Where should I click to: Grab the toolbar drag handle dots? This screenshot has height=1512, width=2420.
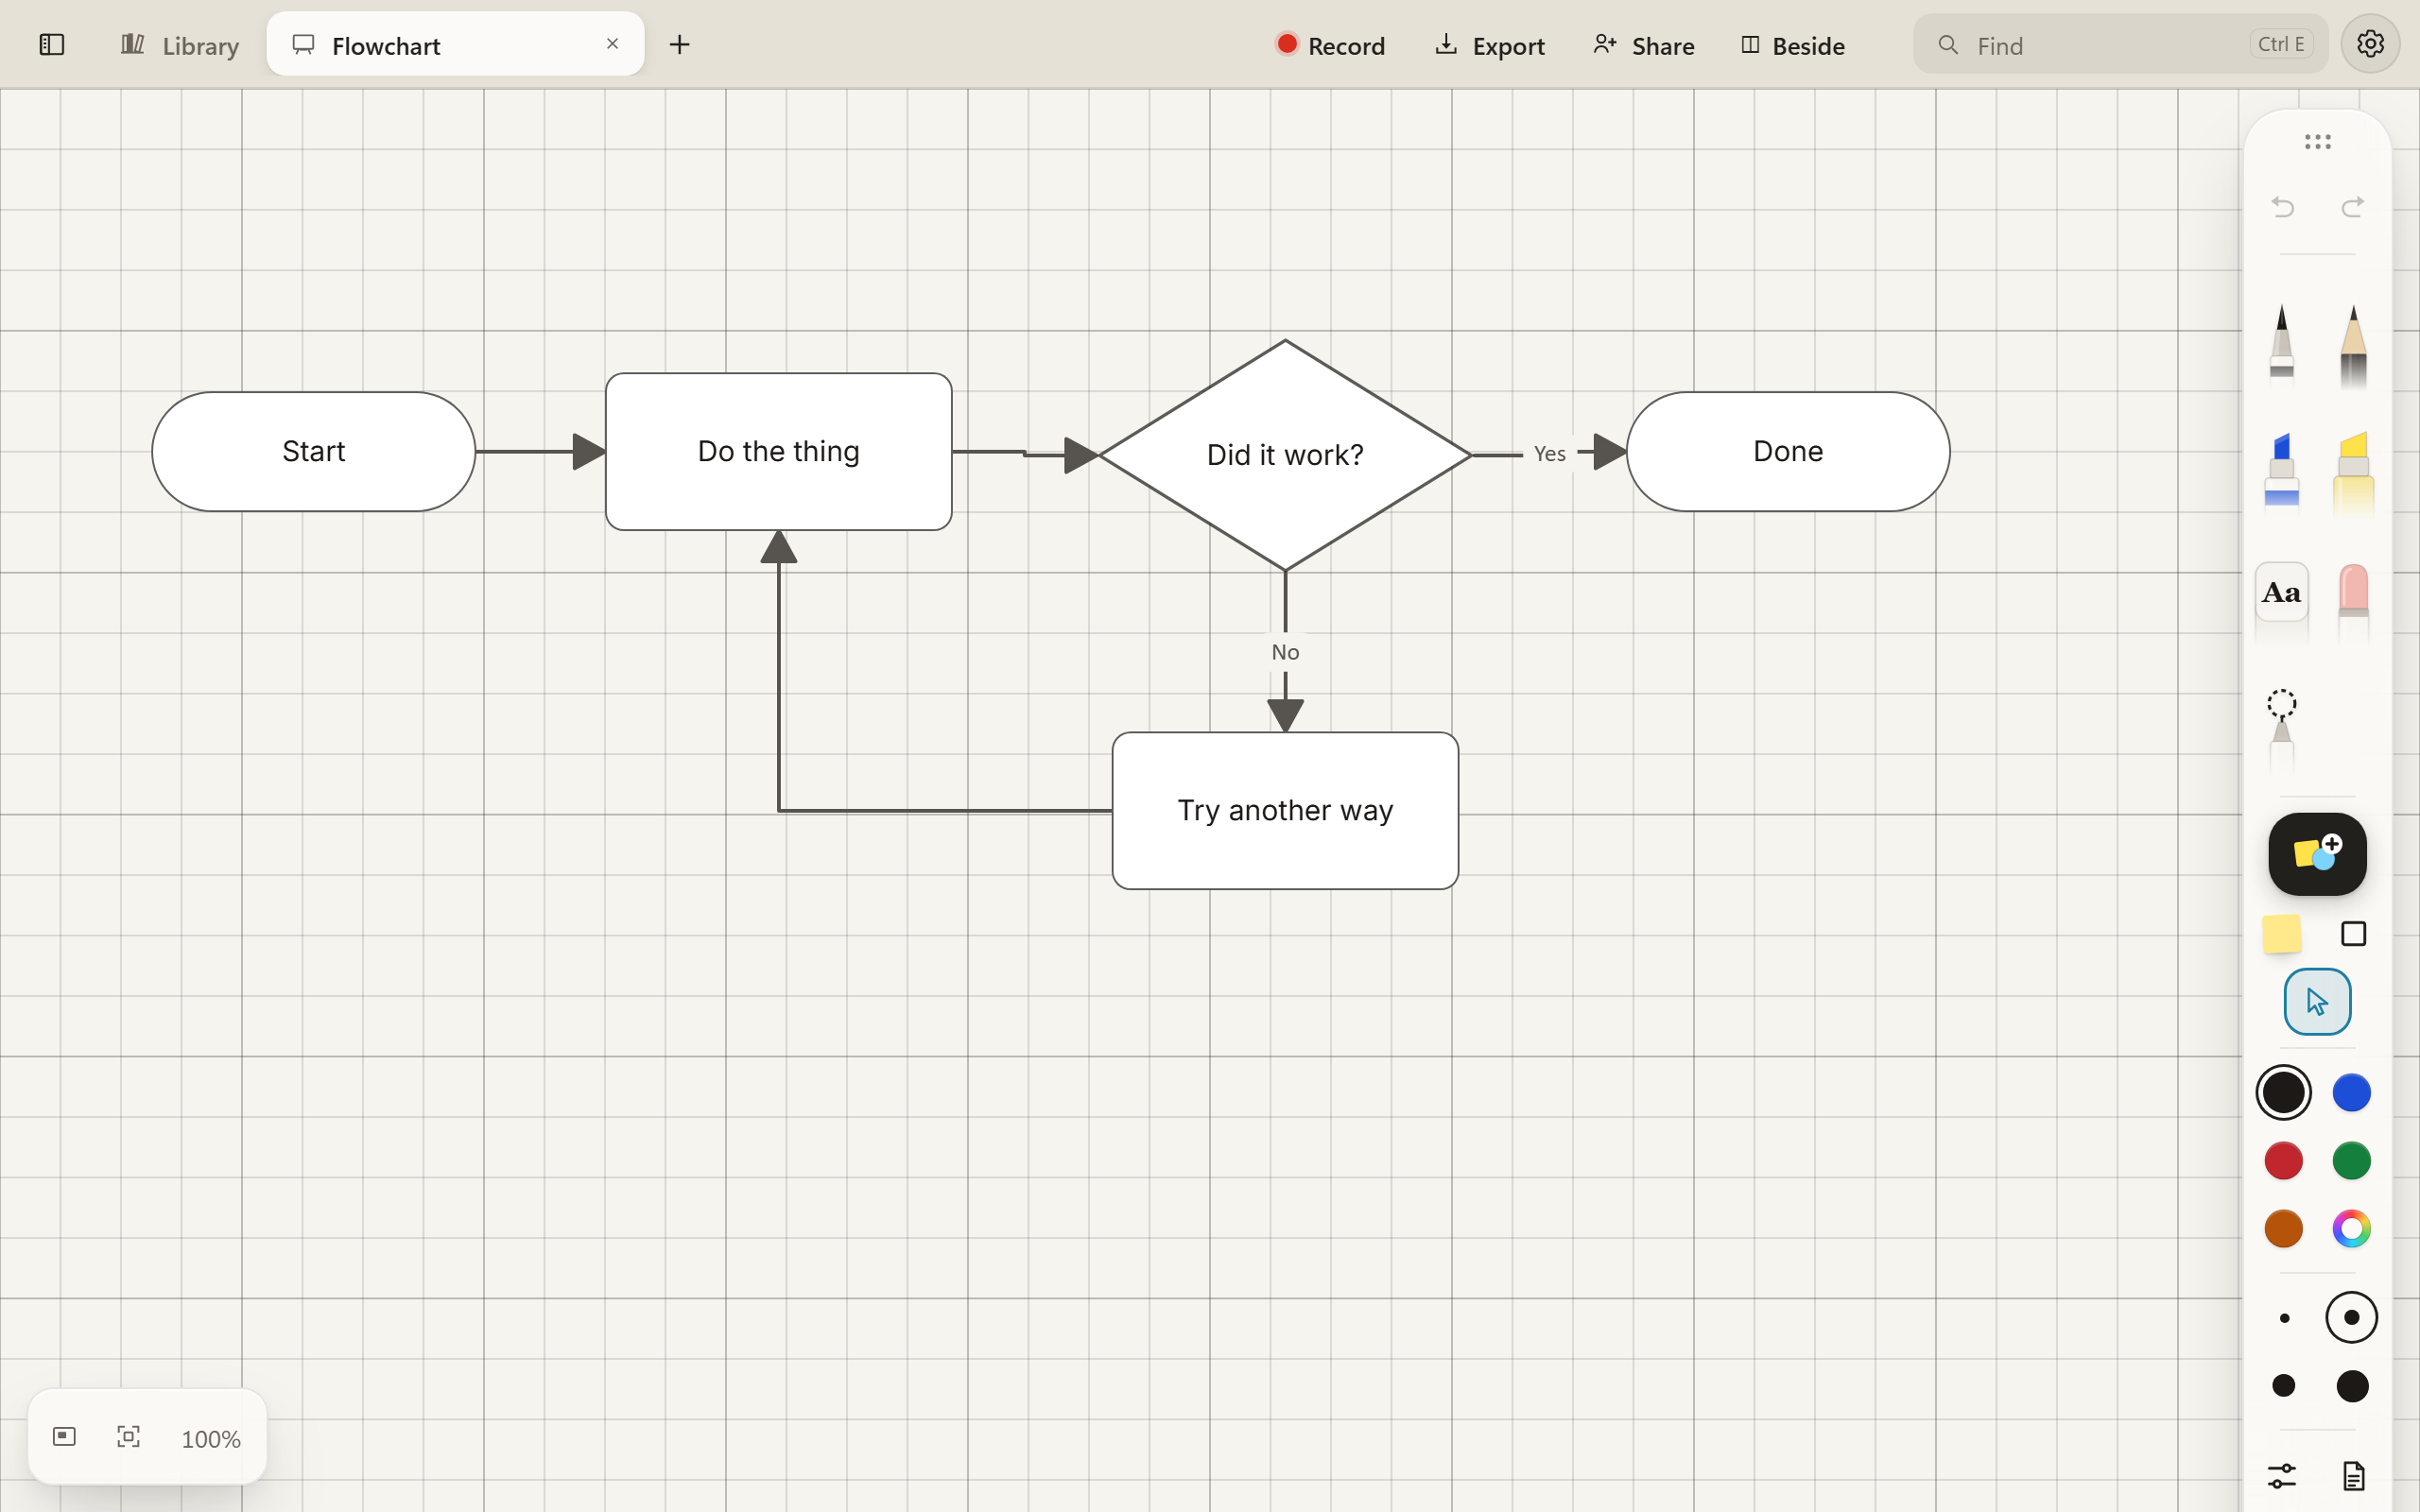[2317, 142]
